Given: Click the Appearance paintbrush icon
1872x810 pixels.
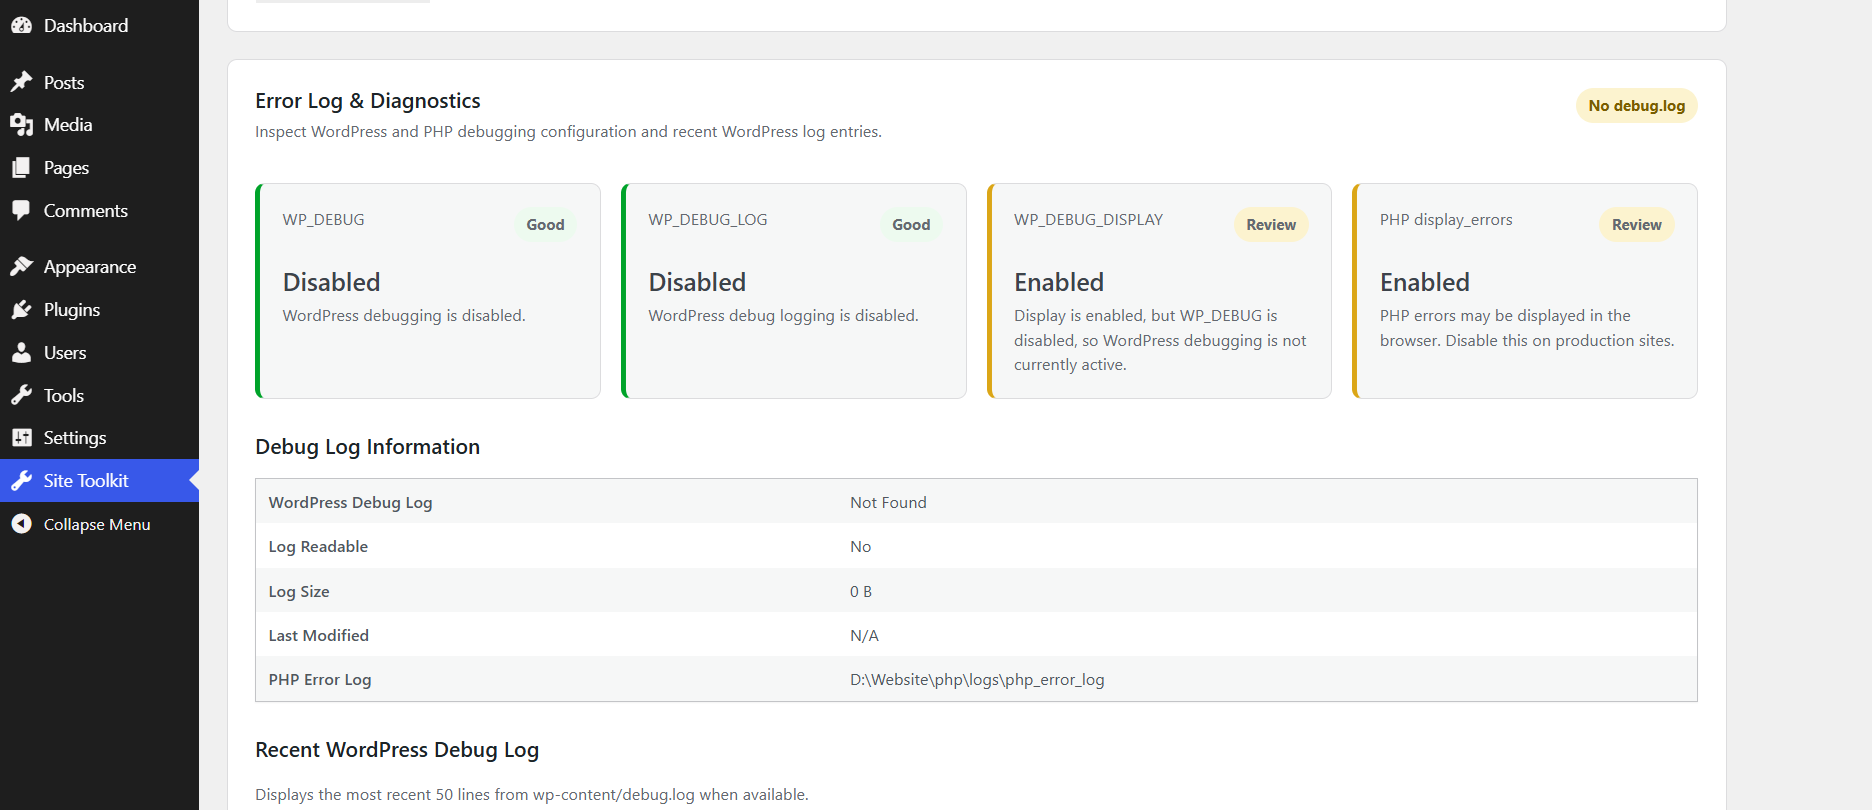Looking at the screenshot, I should (21, 267).
